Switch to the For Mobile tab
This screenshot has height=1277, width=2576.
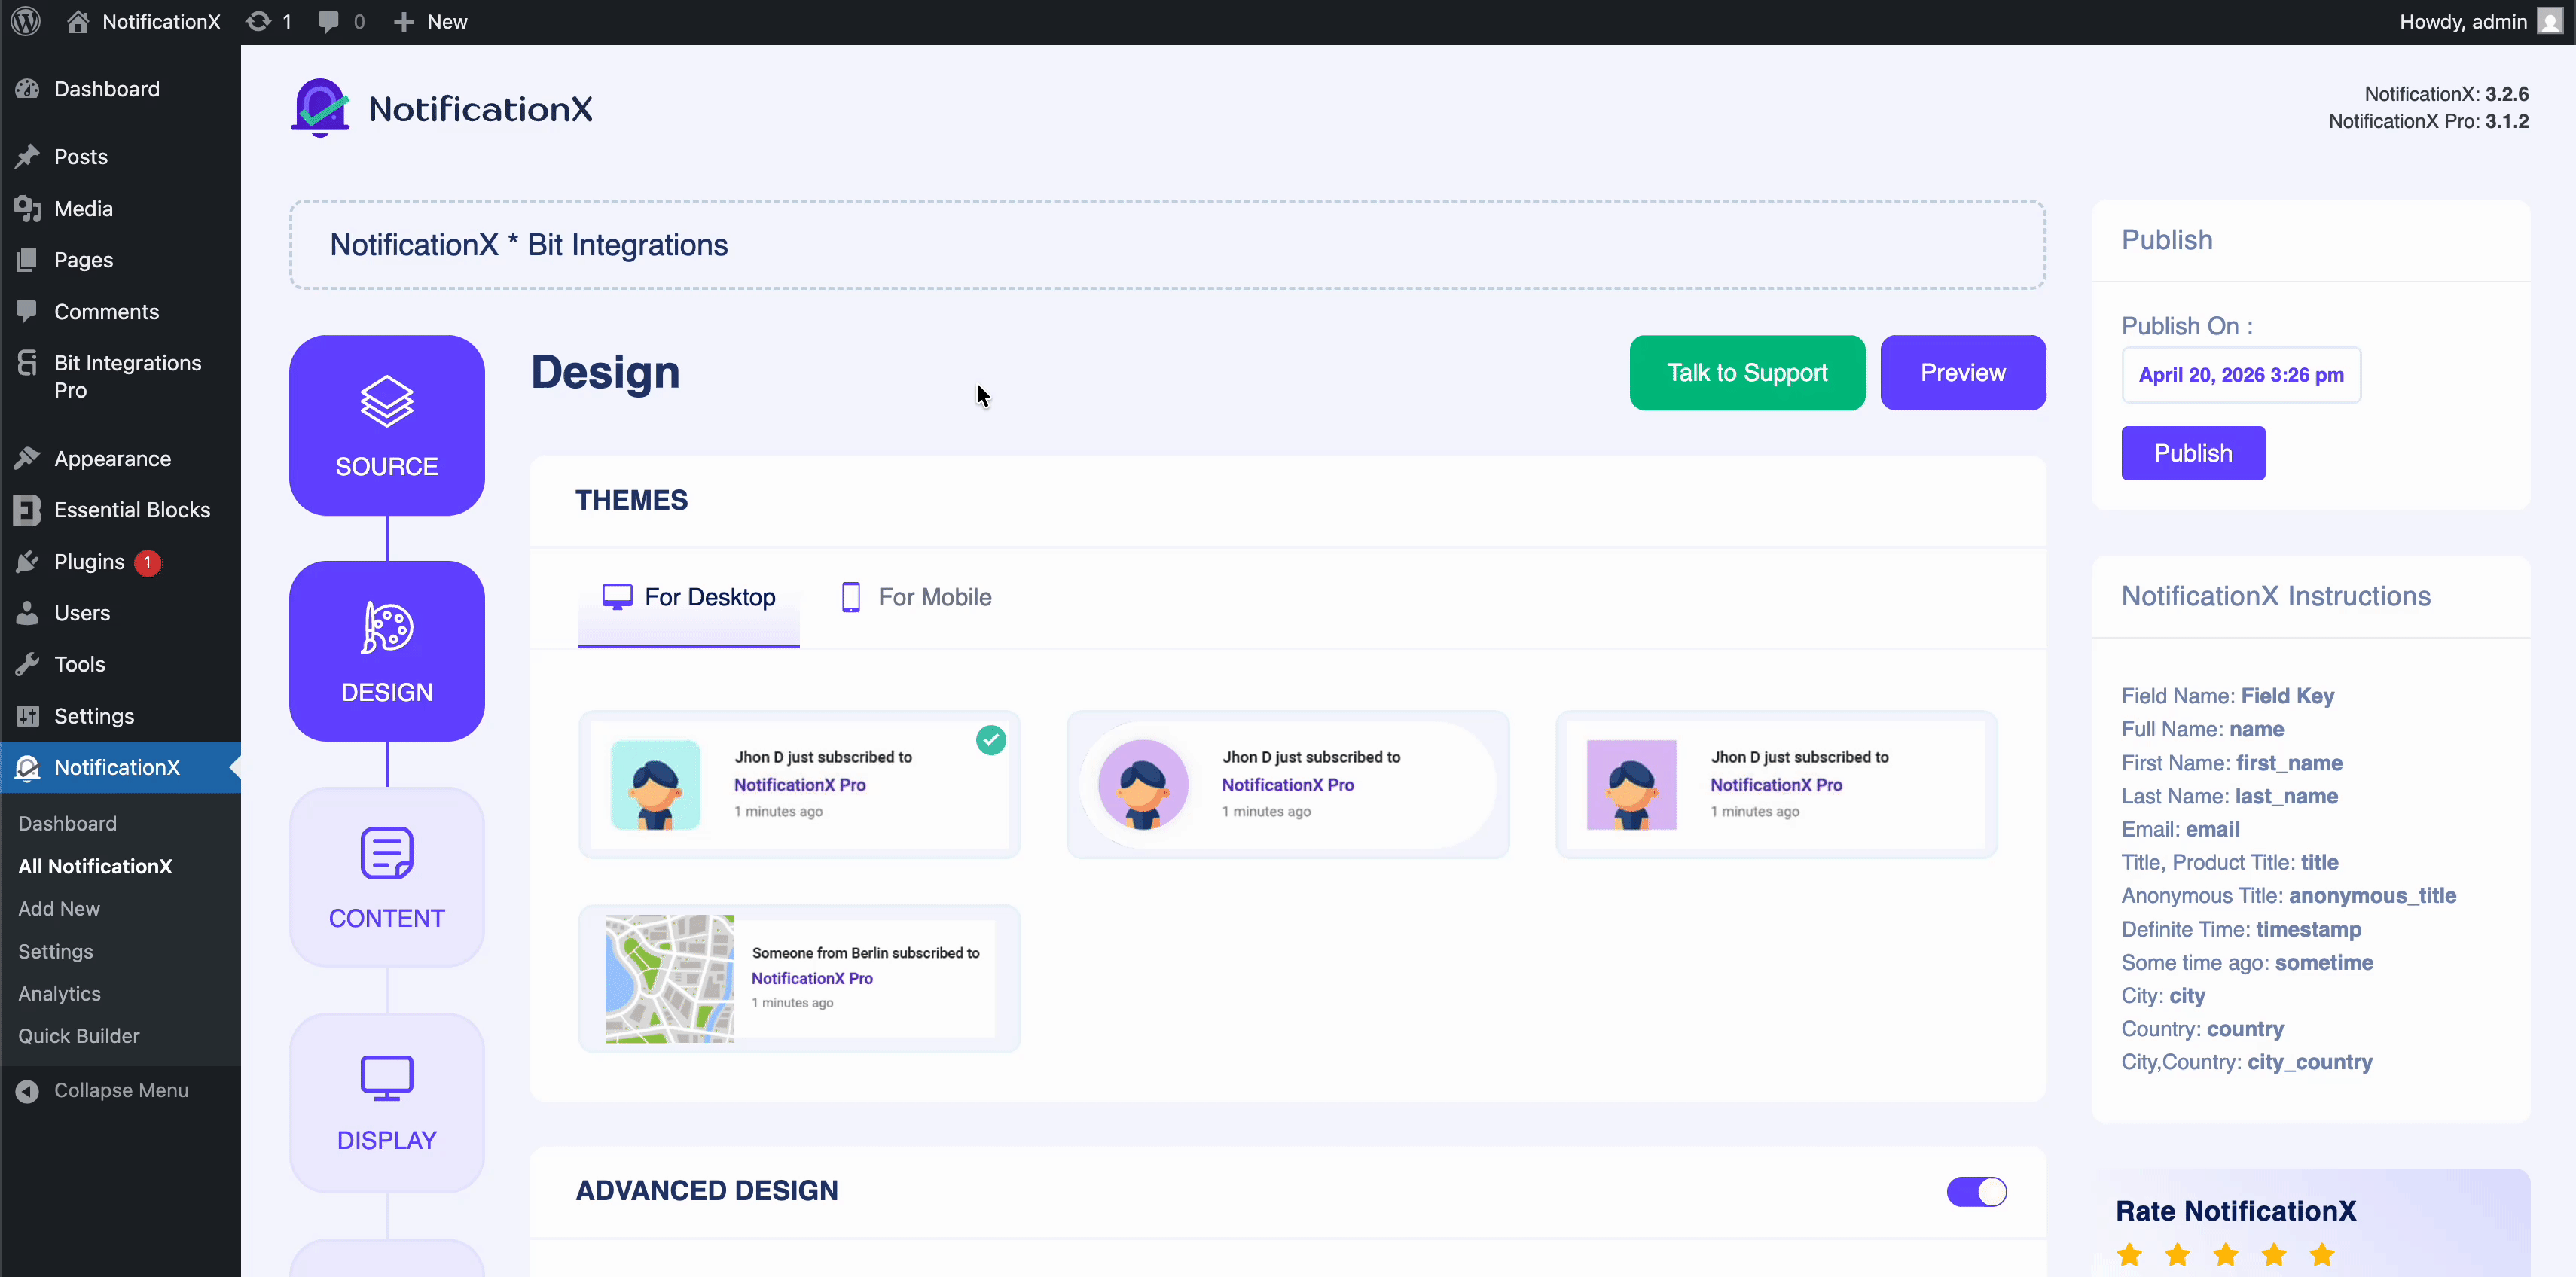point(914,596)
